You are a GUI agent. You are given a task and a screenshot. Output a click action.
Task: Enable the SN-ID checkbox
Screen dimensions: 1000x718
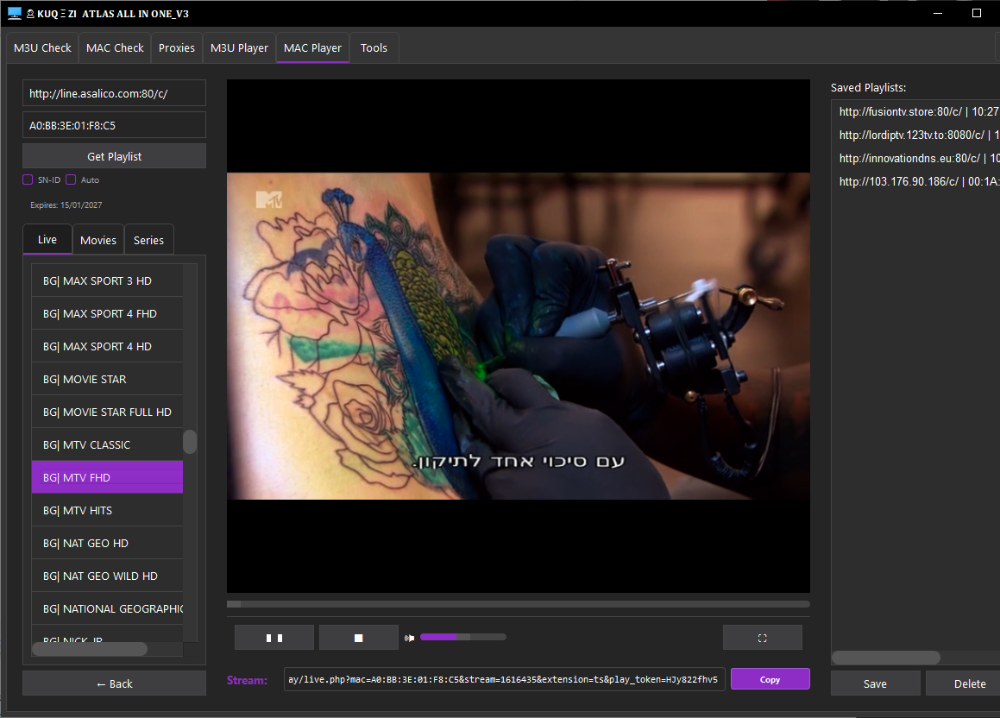(27, 180)
